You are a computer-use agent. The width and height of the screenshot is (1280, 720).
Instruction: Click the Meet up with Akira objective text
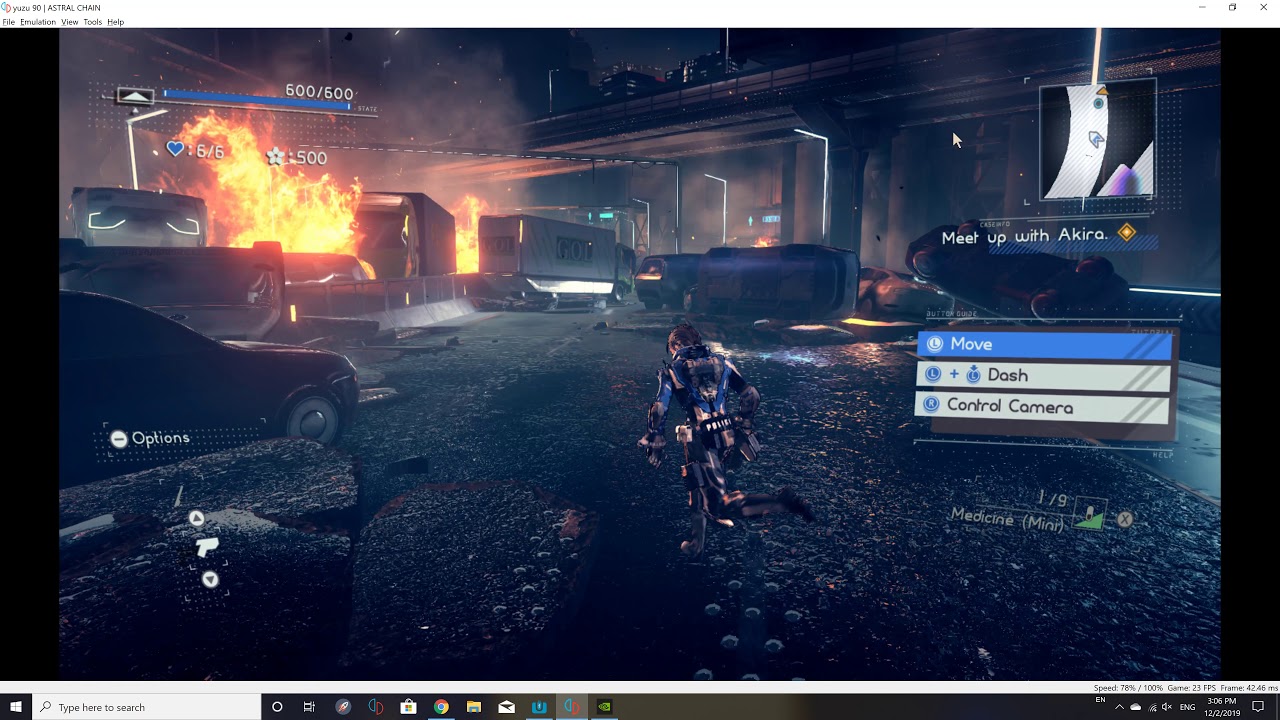click(1025, 236)
